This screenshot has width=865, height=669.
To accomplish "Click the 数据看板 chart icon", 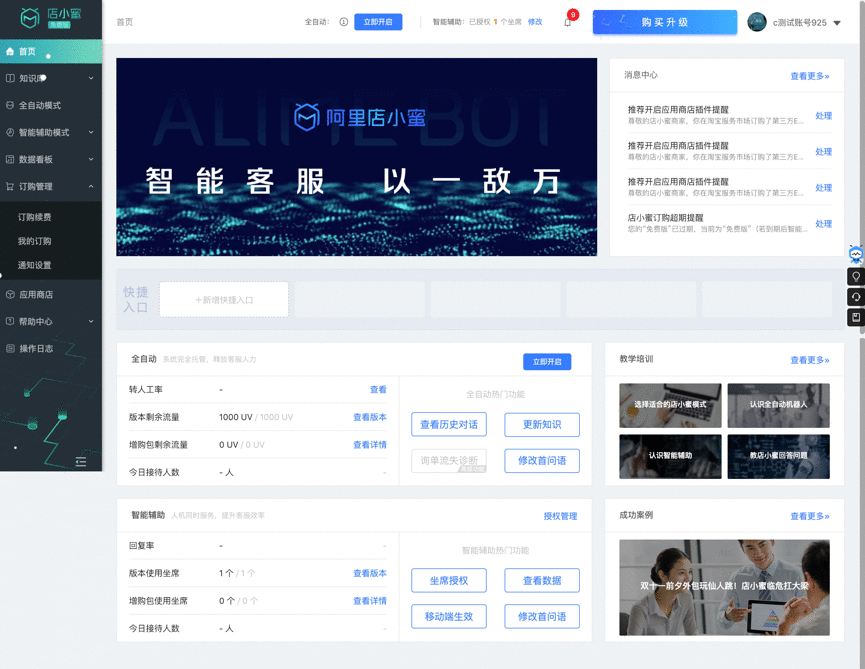I will click(x=10, y=159).
